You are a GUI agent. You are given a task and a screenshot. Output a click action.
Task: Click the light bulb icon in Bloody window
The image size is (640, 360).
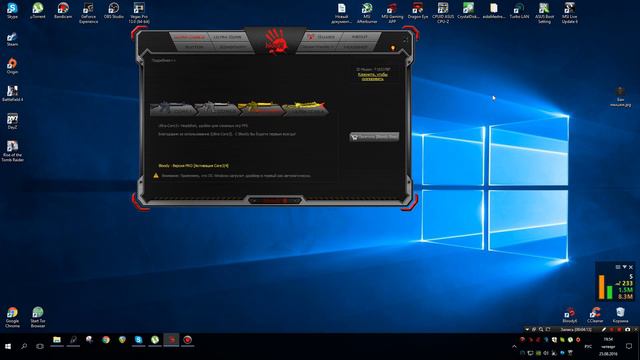(x=393, y=48)
